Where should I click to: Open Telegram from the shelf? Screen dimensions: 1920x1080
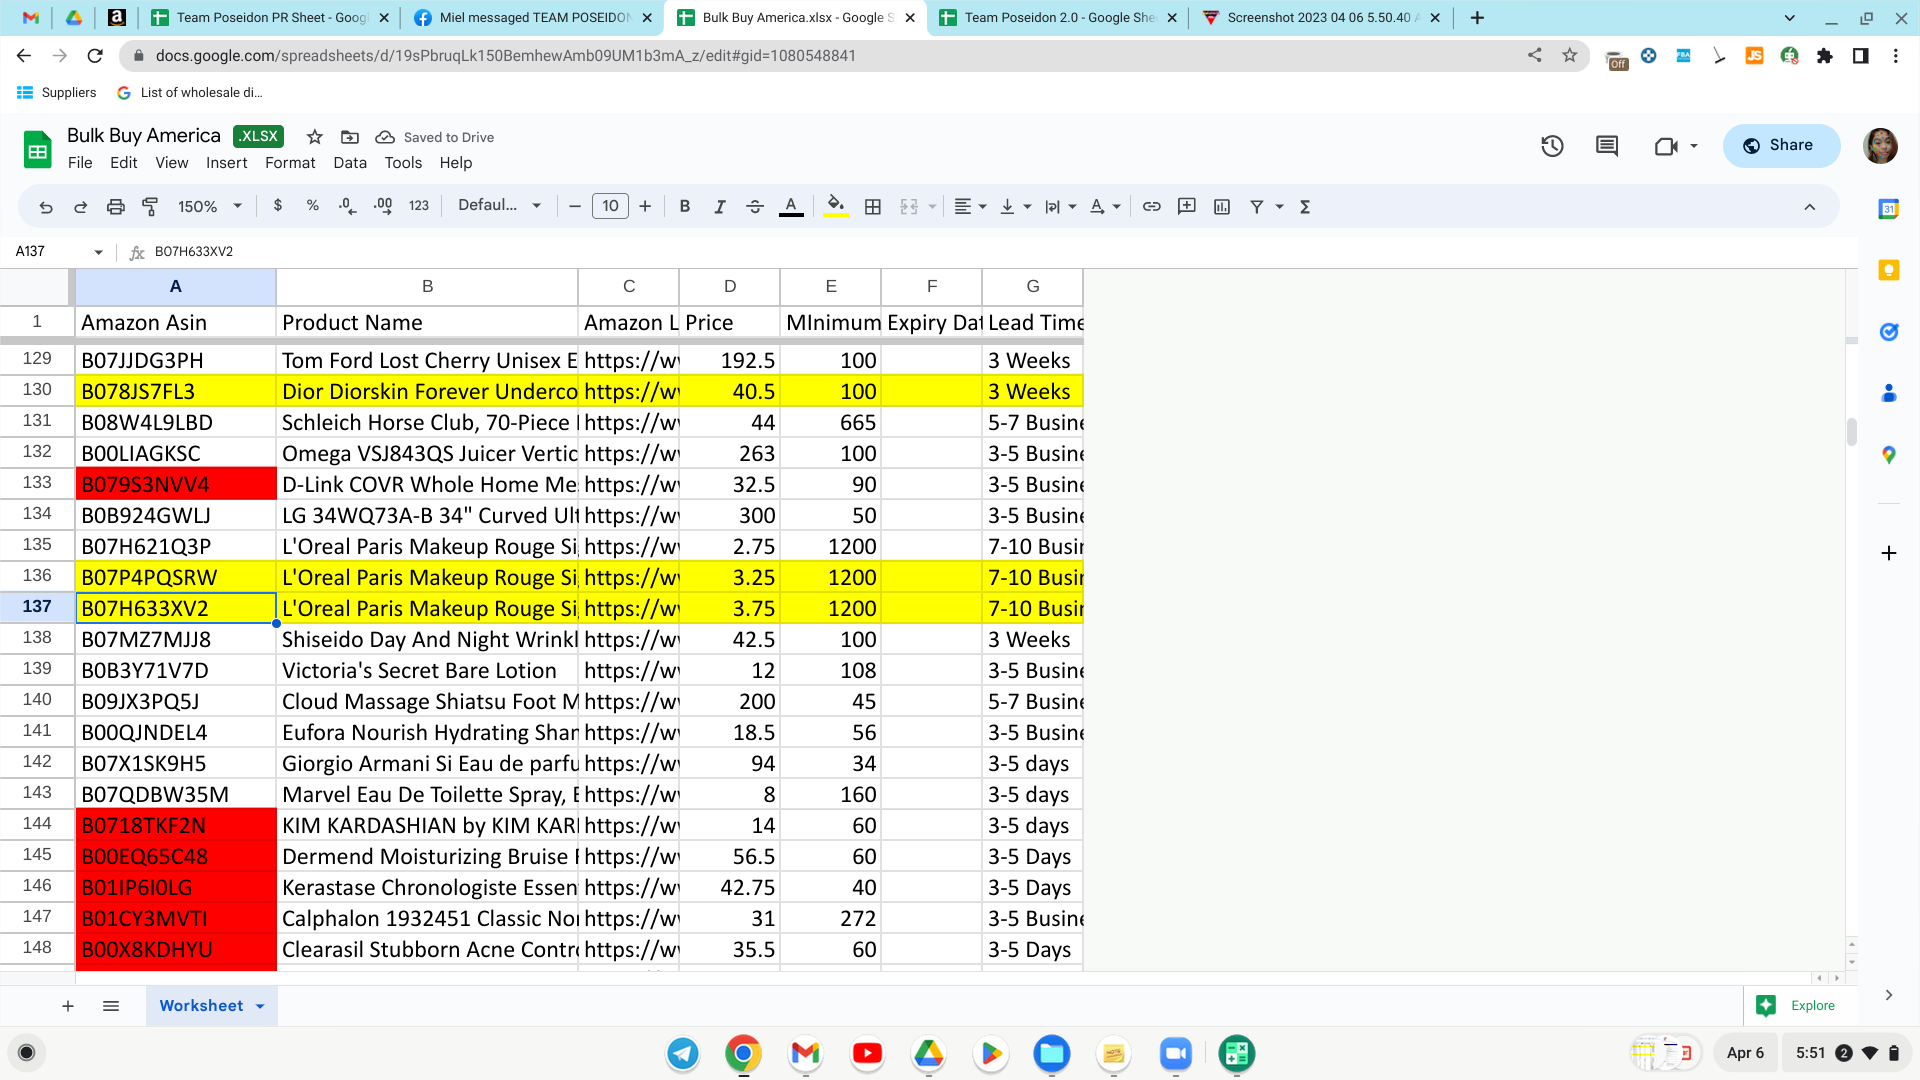point(683,1053)
